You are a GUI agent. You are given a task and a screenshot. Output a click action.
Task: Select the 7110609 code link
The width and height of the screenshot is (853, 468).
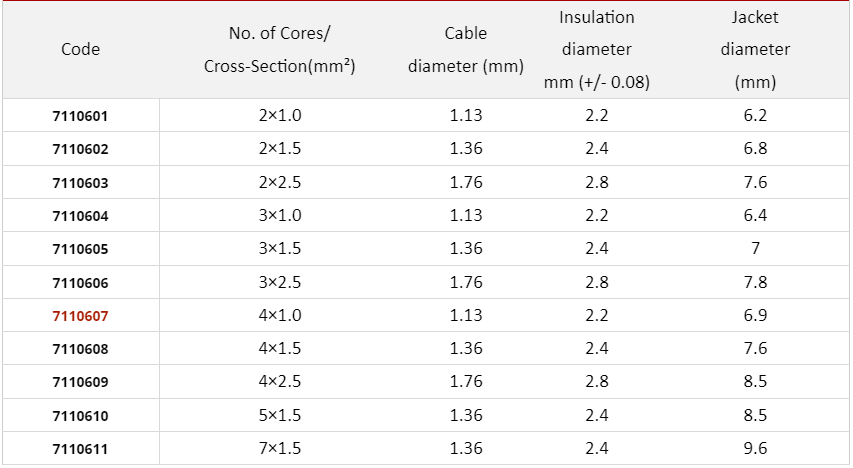point(80,382)
